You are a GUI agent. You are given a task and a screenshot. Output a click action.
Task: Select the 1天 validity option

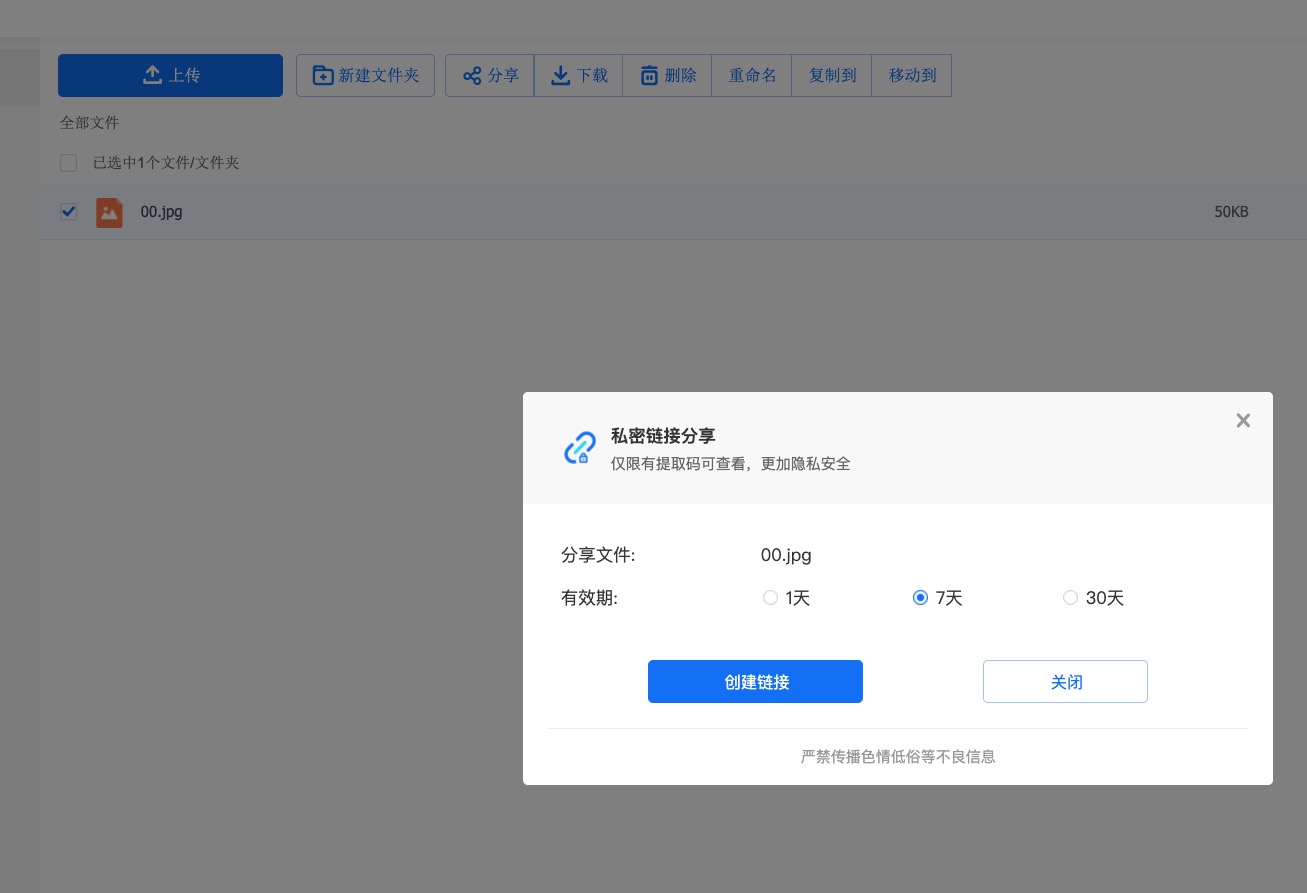coord(770,598)
